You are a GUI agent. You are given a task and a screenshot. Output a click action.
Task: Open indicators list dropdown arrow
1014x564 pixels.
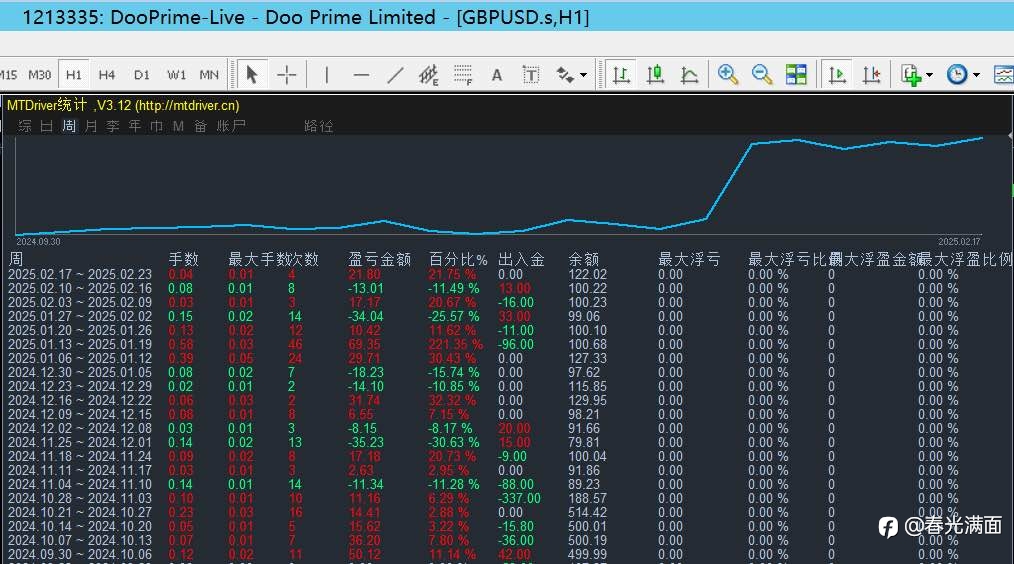point(929,75)
